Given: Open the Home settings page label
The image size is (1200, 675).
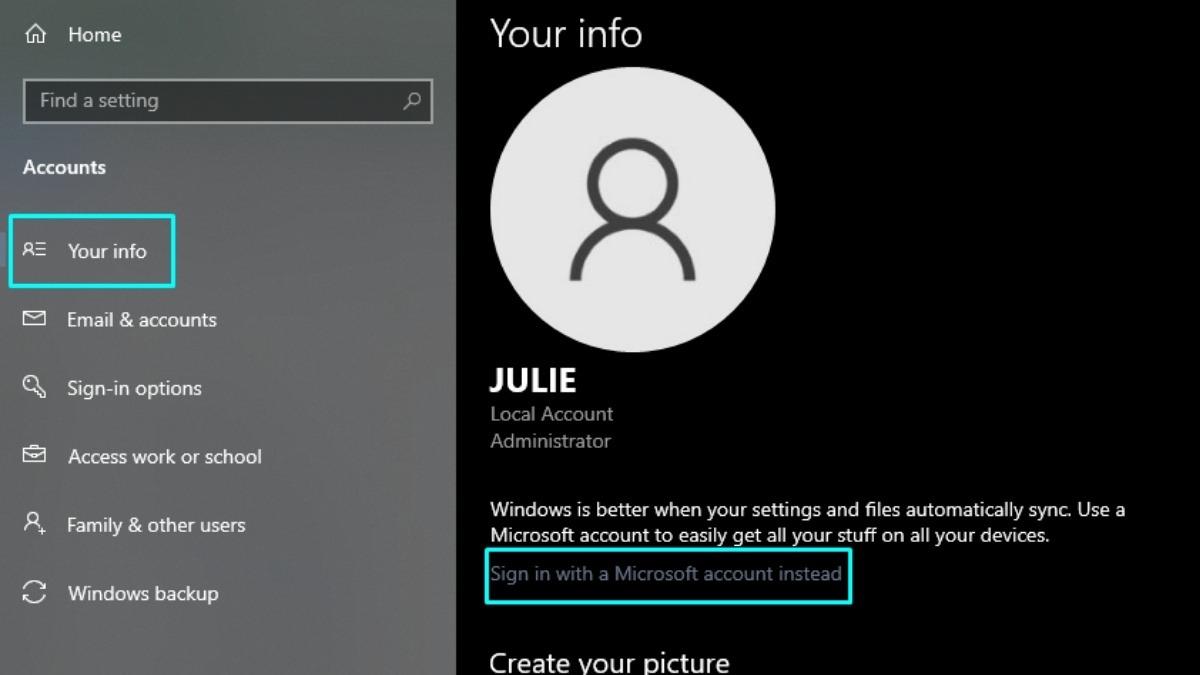Looking at the screenshot, I should 95,35.
